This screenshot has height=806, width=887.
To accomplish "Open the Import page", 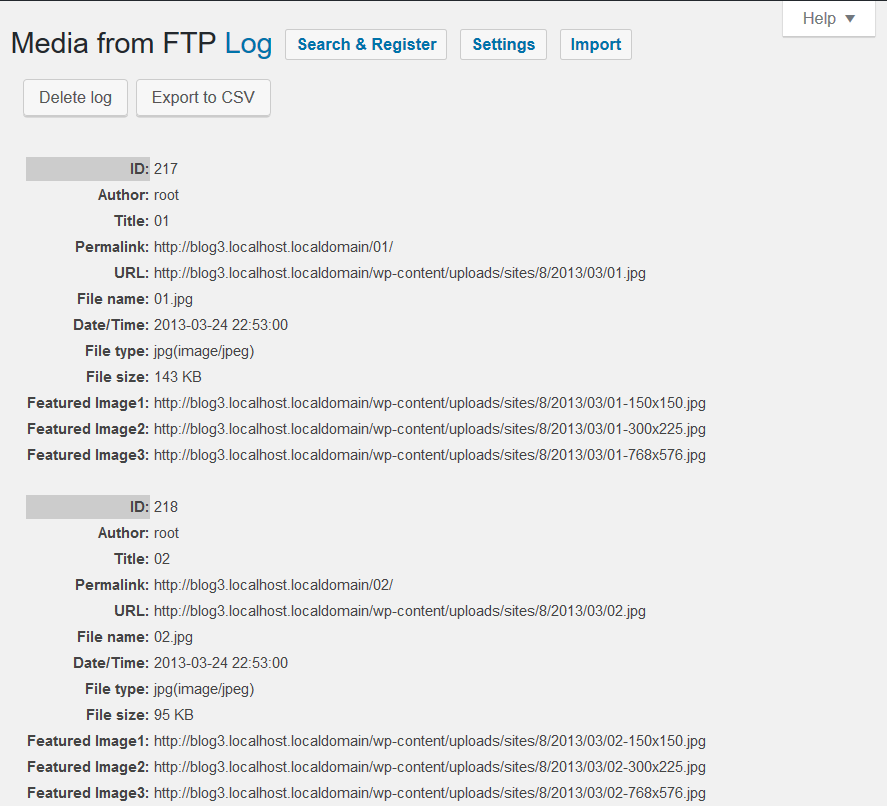I will (x=596, y=45).
